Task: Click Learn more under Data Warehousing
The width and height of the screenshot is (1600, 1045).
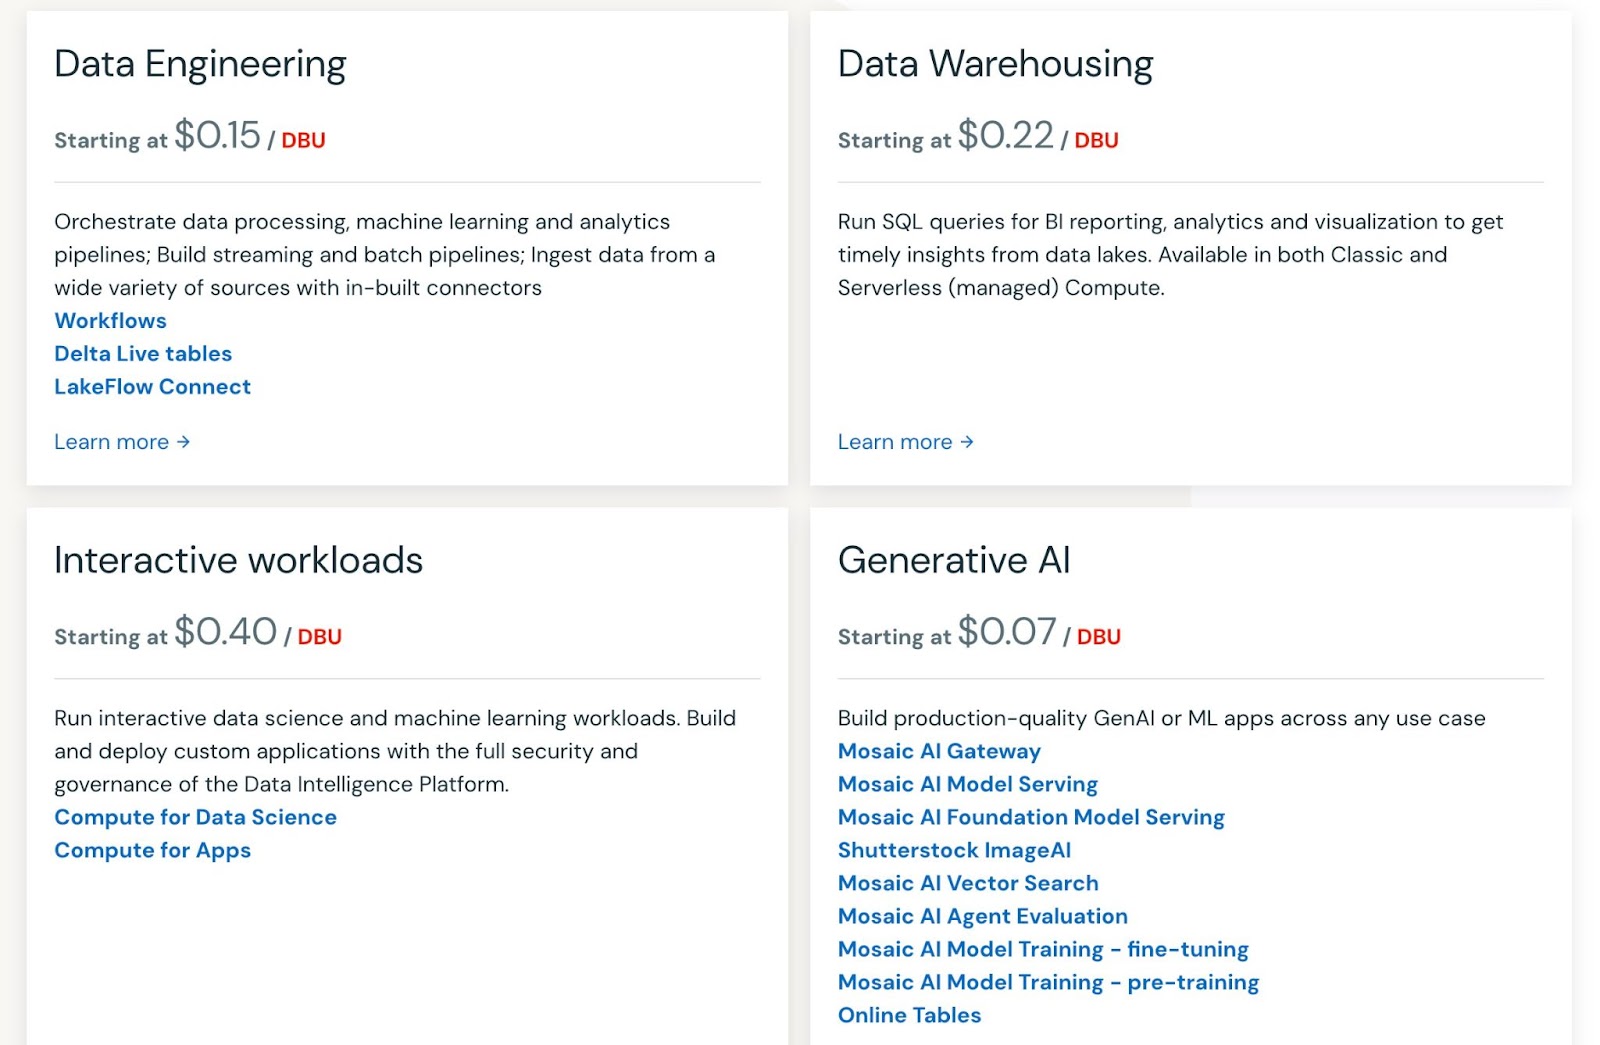Action: 905,442
